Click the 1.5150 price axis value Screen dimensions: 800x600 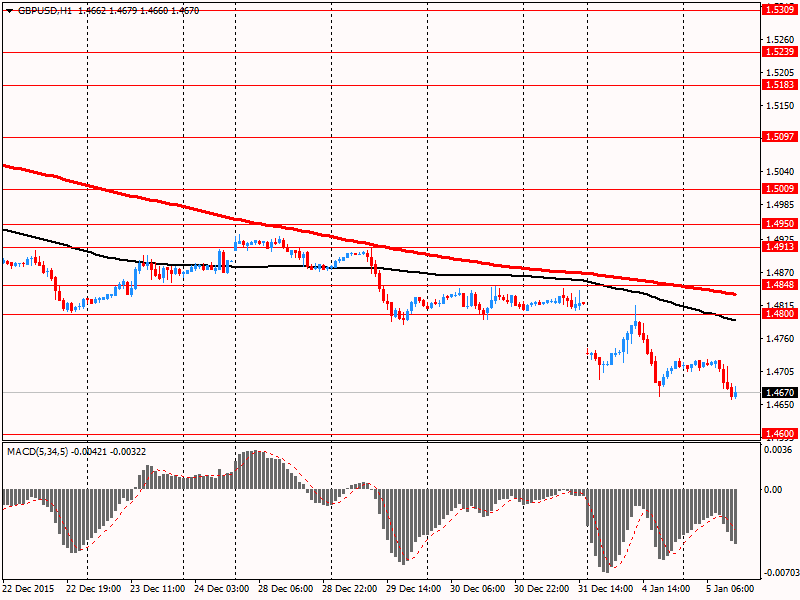781,106
